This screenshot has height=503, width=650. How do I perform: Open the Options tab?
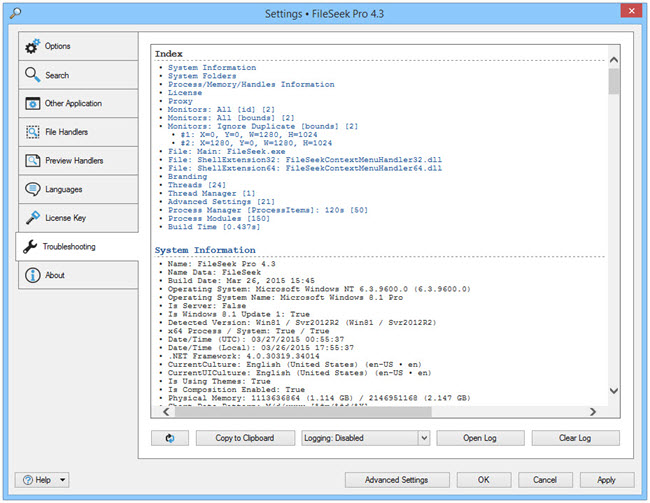(78, 46)
